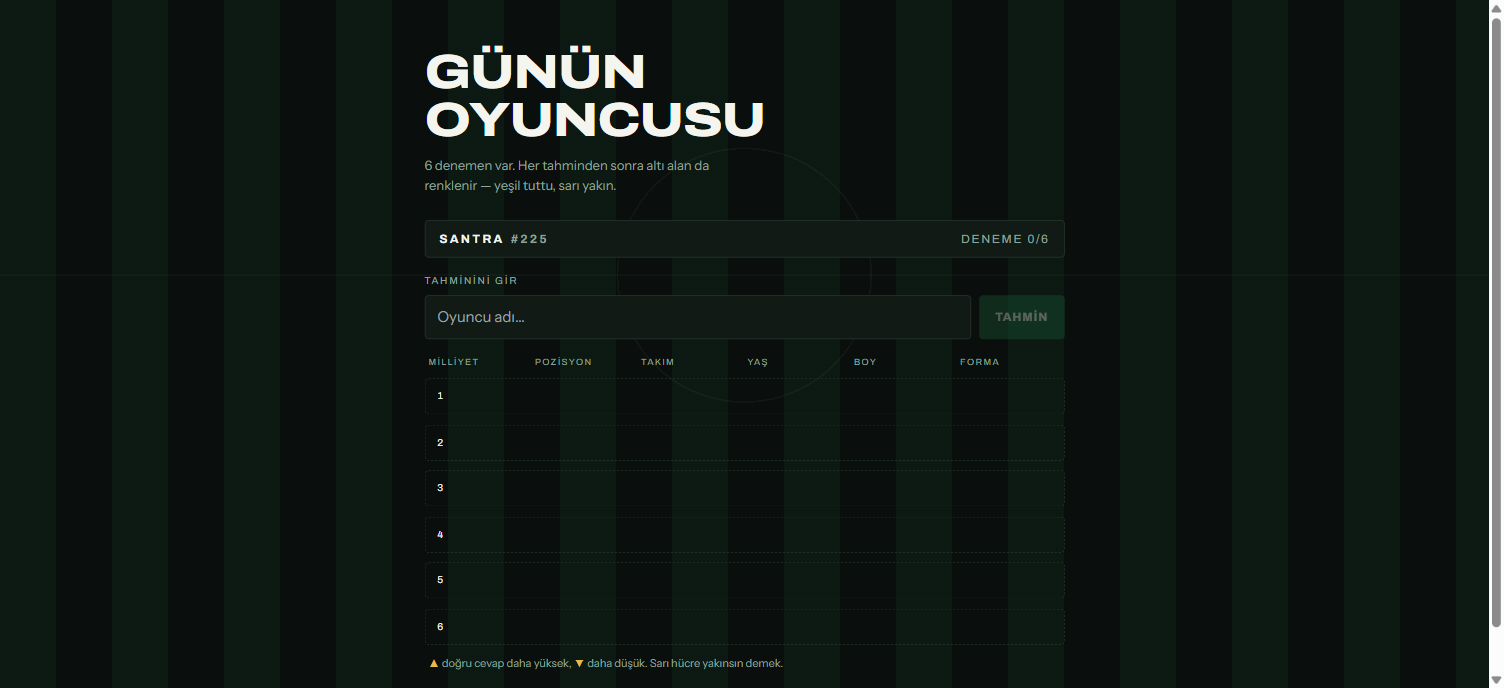Focus the Oyuncu adı input field

[x=697, y=317]
